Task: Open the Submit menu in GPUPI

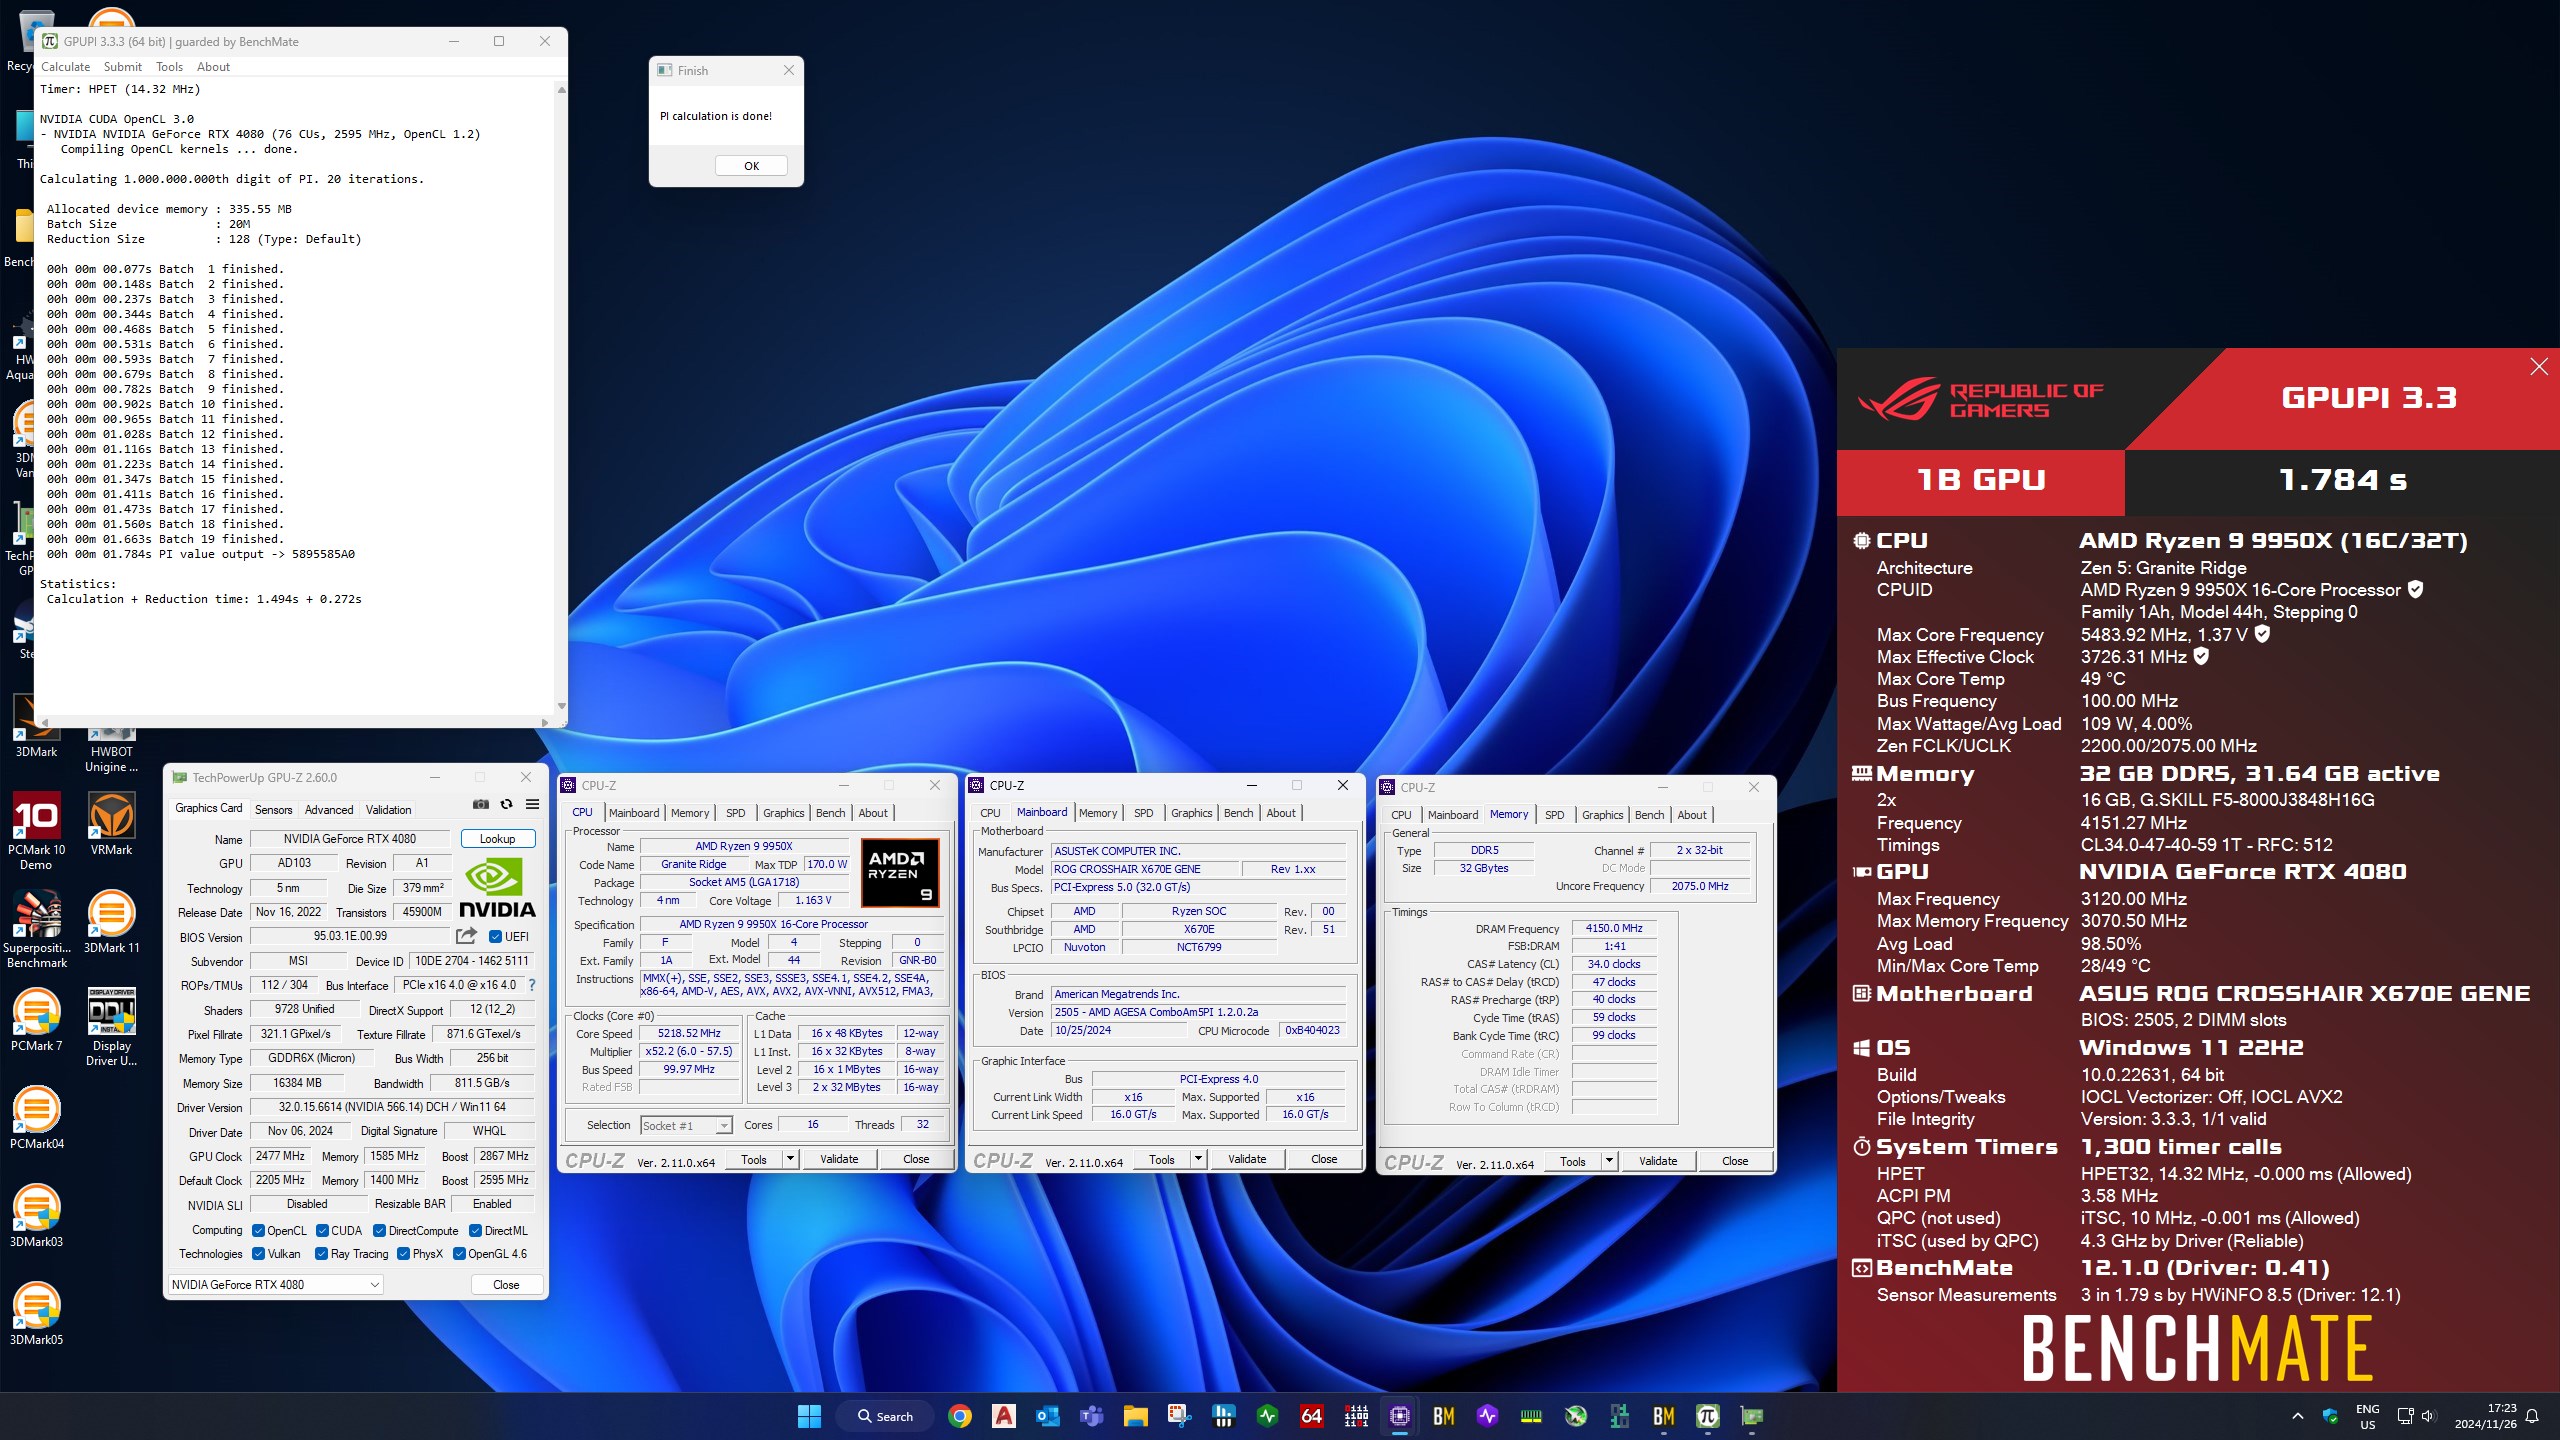Action: [x=123, y=67]
